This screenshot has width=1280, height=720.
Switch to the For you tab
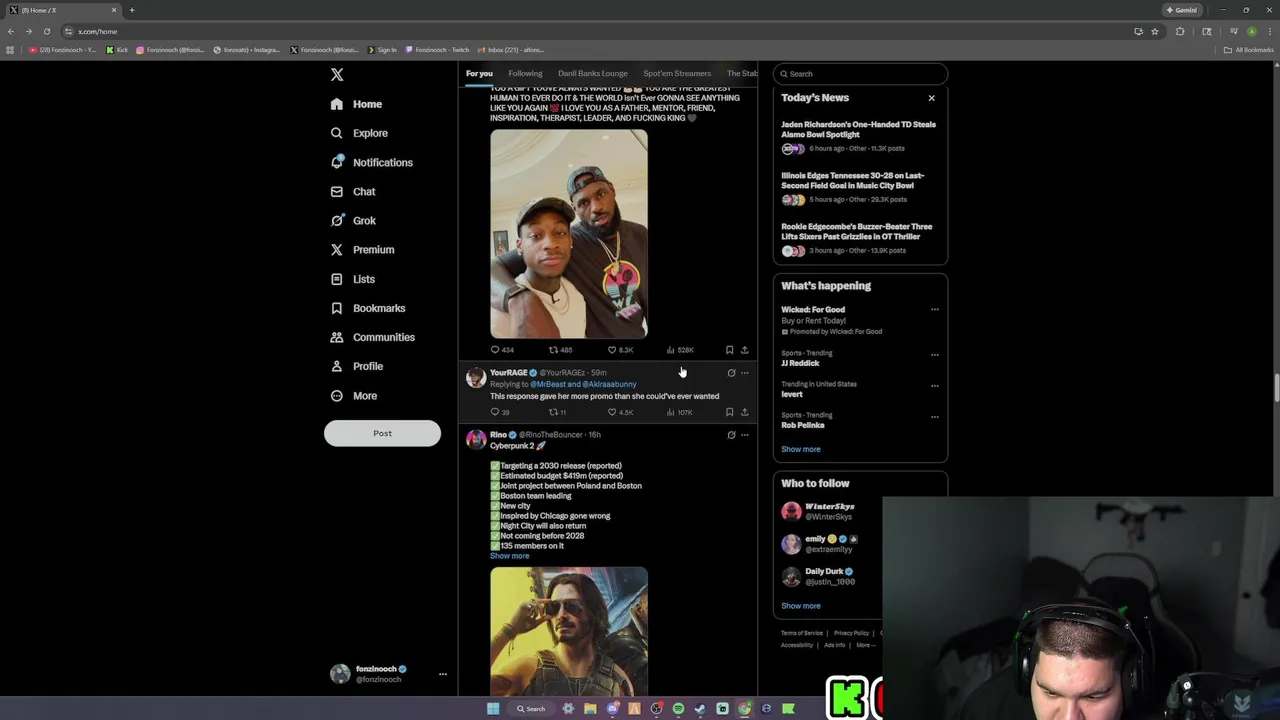tap(479, 73)
